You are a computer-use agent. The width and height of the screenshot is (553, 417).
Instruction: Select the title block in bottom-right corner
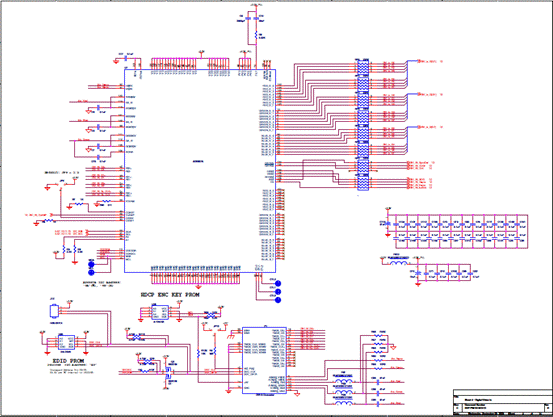coord(502,401)
